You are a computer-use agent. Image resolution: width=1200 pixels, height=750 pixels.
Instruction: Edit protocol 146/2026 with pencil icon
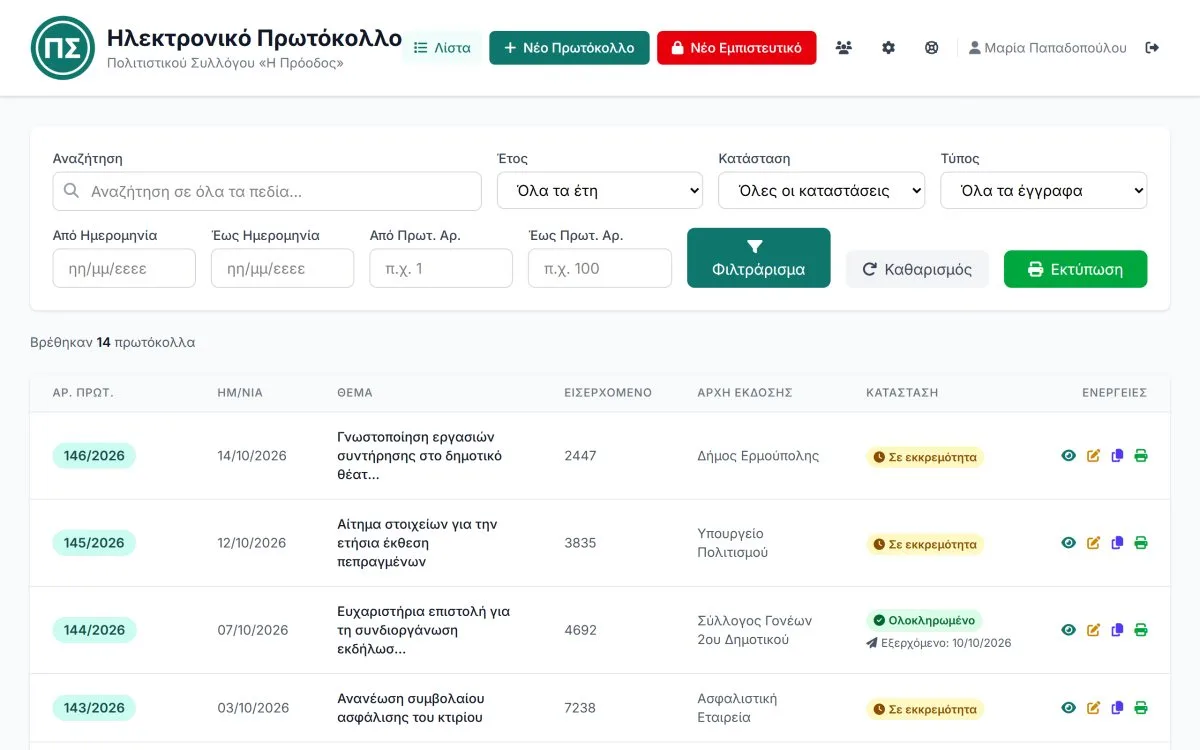coord(1093,456)
